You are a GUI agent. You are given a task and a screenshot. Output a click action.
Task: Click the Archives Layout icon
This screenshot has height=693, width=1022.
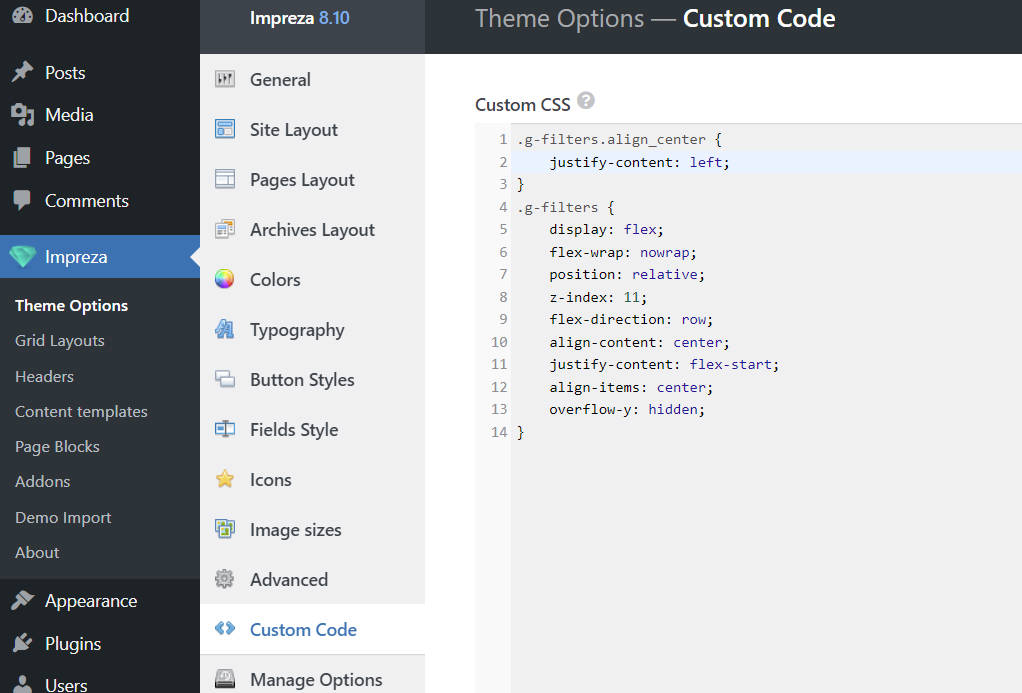pos(225,229)
